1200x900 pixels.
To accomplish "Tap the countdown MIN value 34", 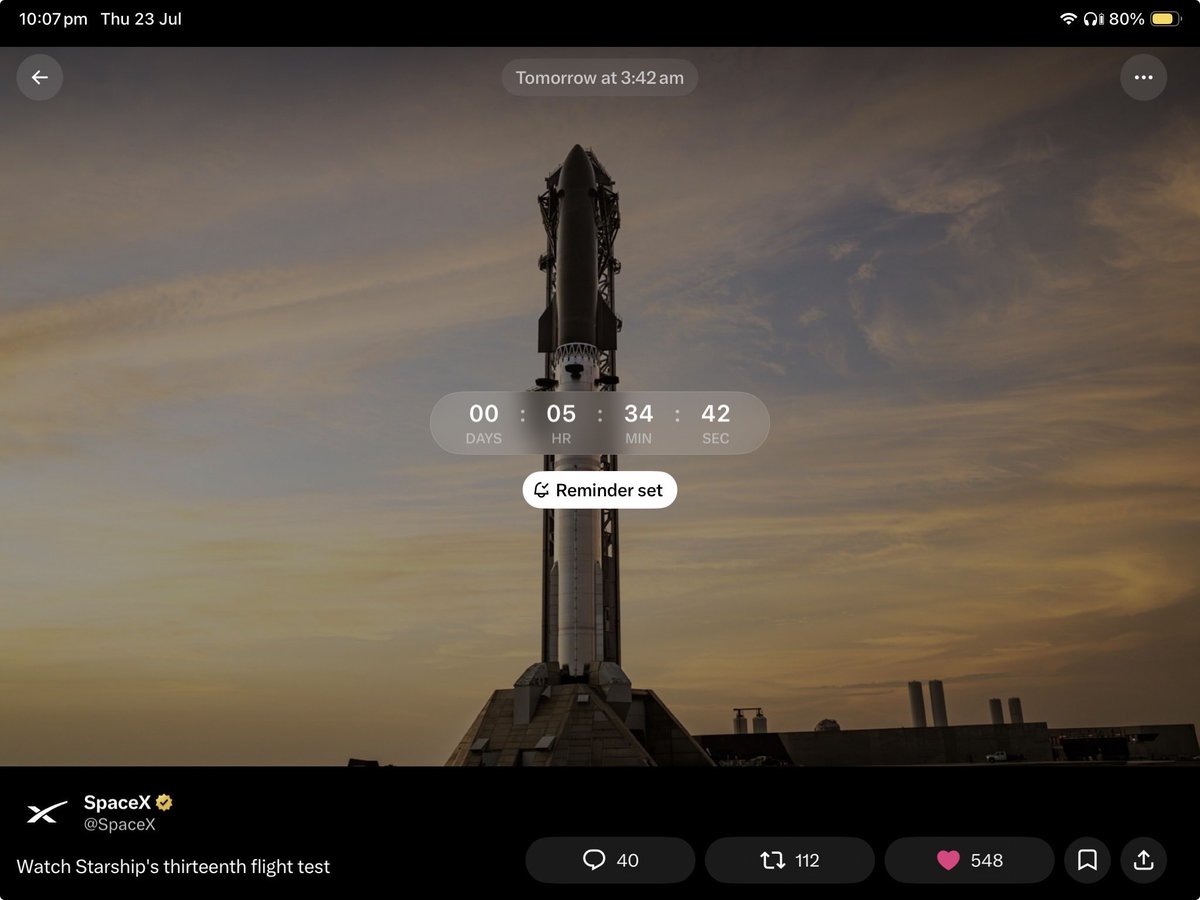I will coord(639,413).
